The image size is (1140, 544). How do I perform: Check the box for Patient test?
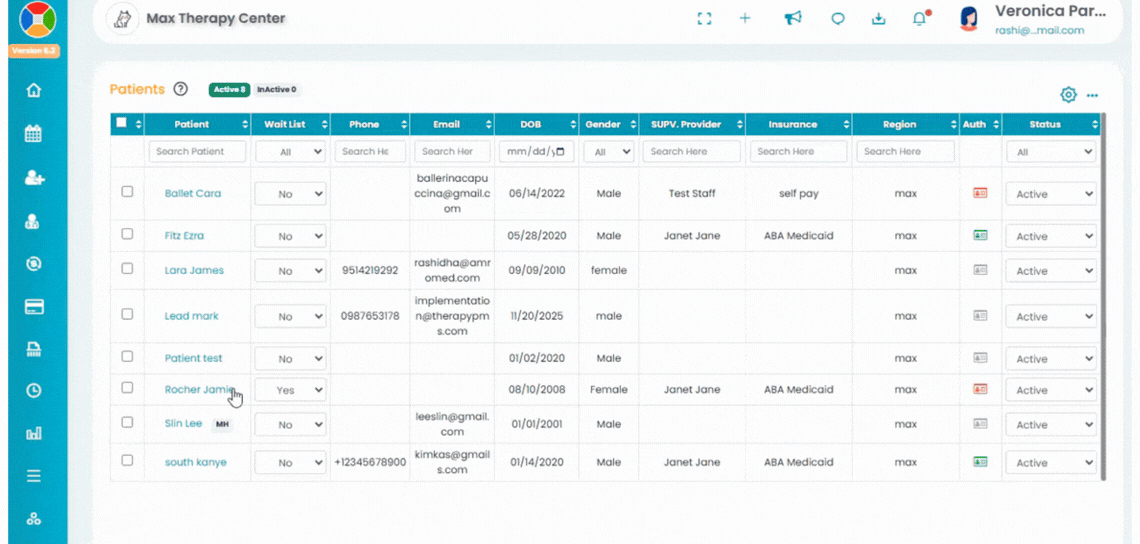tap(127, 356)
